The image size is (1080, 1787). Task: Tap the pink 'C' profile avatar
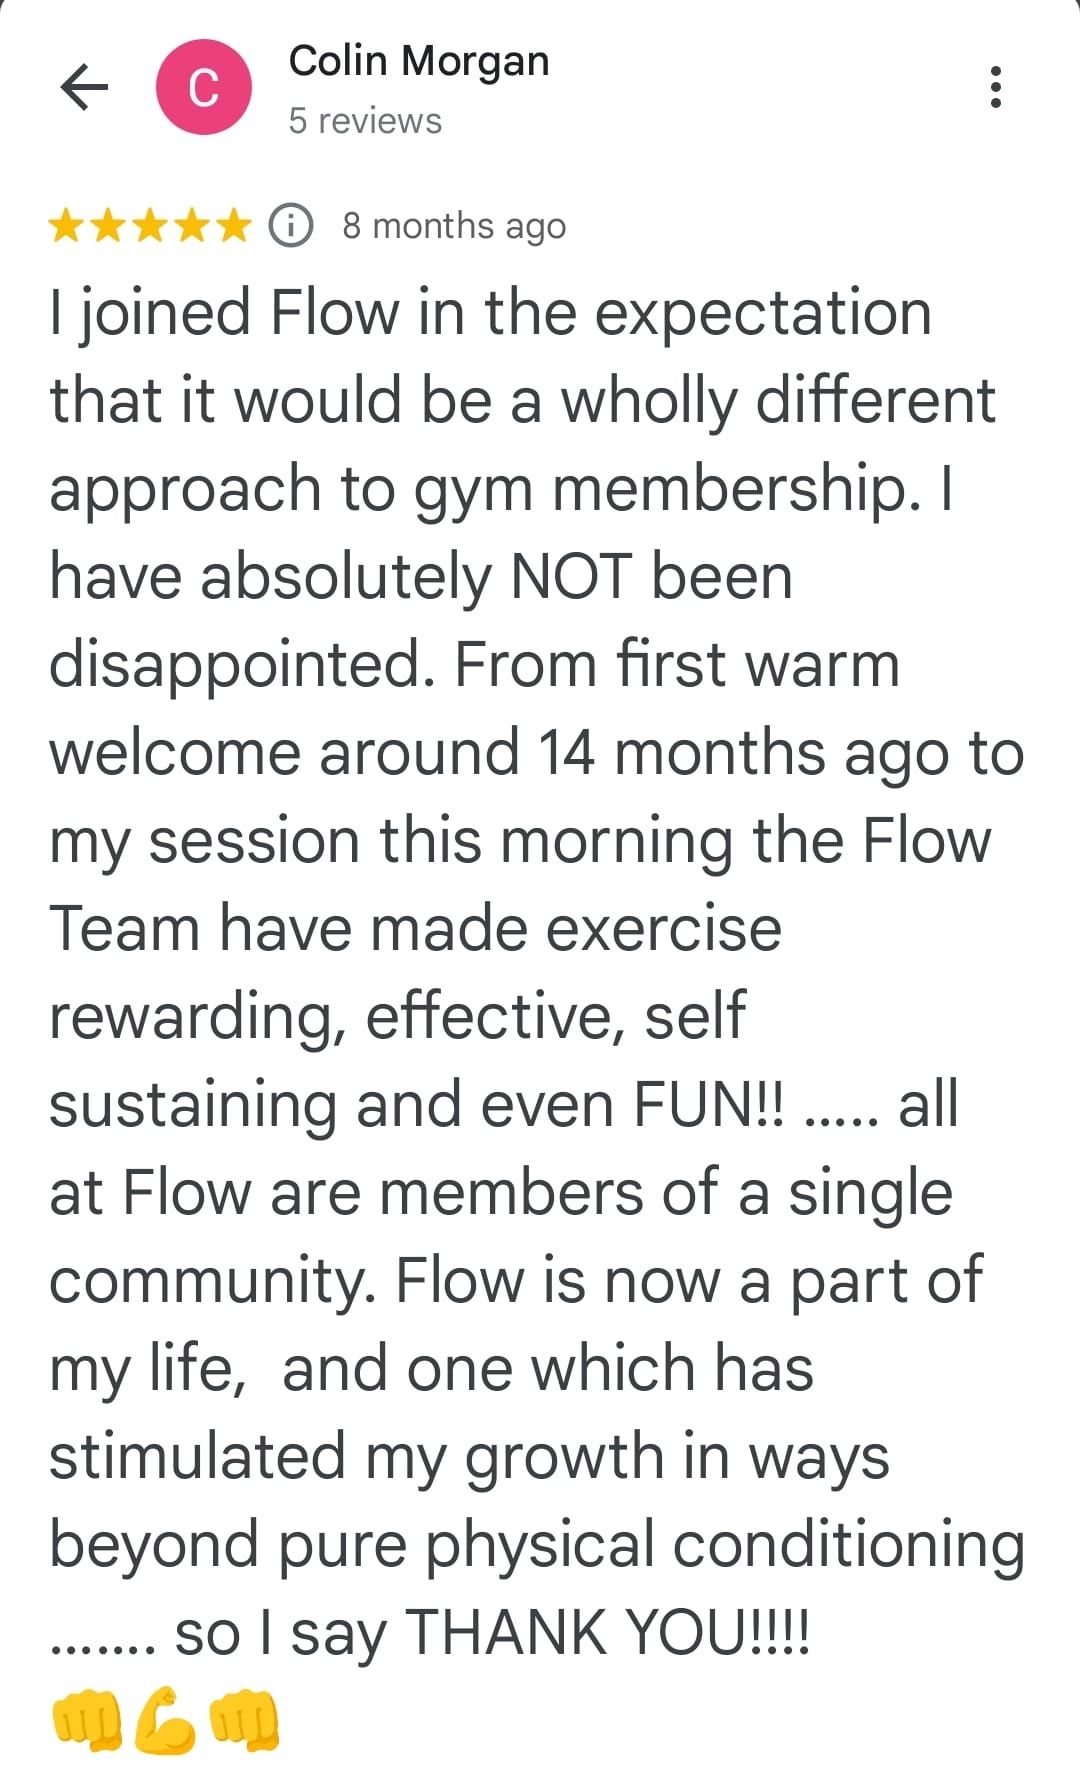tap(204, 87)
